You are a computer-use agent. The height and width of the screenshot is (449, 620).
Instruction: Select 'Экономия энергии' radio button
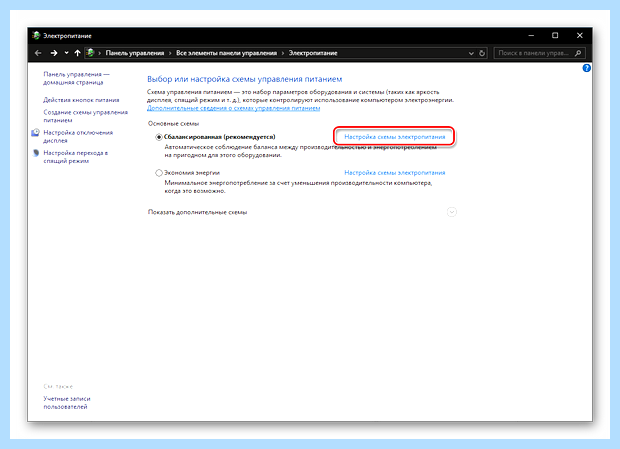point(159,173)
